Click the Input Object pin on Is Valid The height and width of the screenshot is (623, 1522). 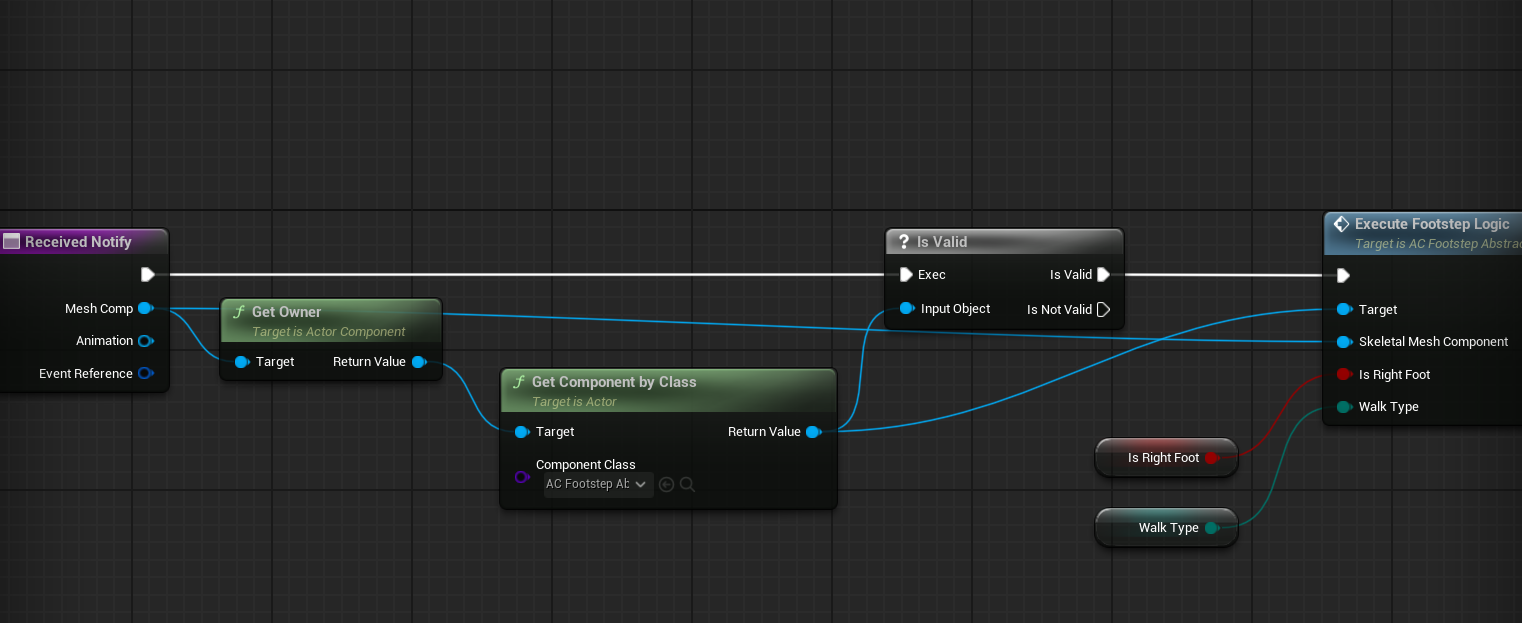907,308
